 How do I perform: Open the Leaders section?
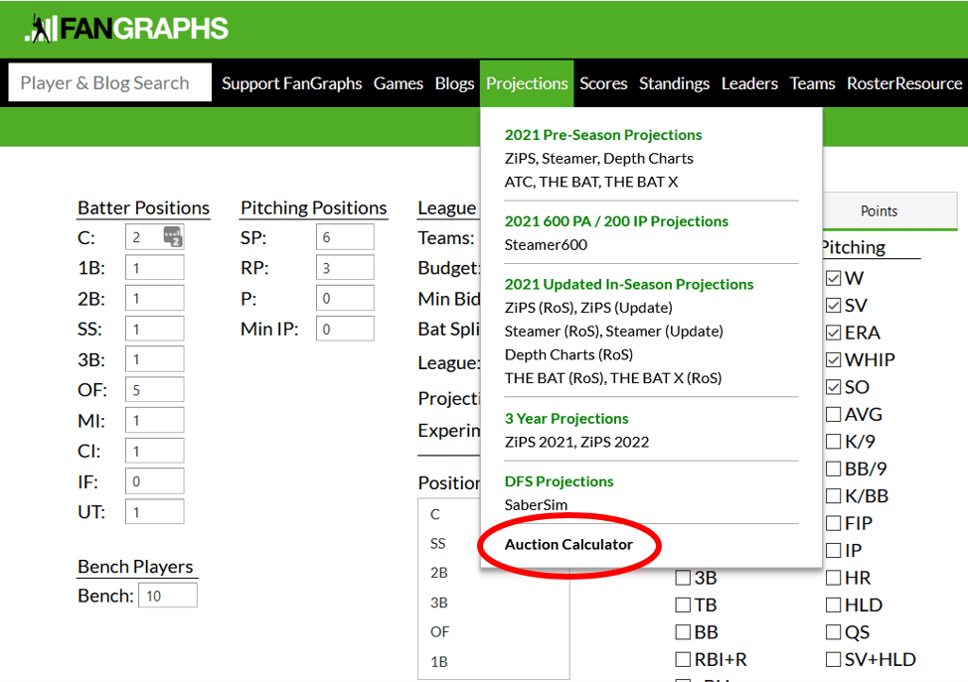(x=749, y=84)
